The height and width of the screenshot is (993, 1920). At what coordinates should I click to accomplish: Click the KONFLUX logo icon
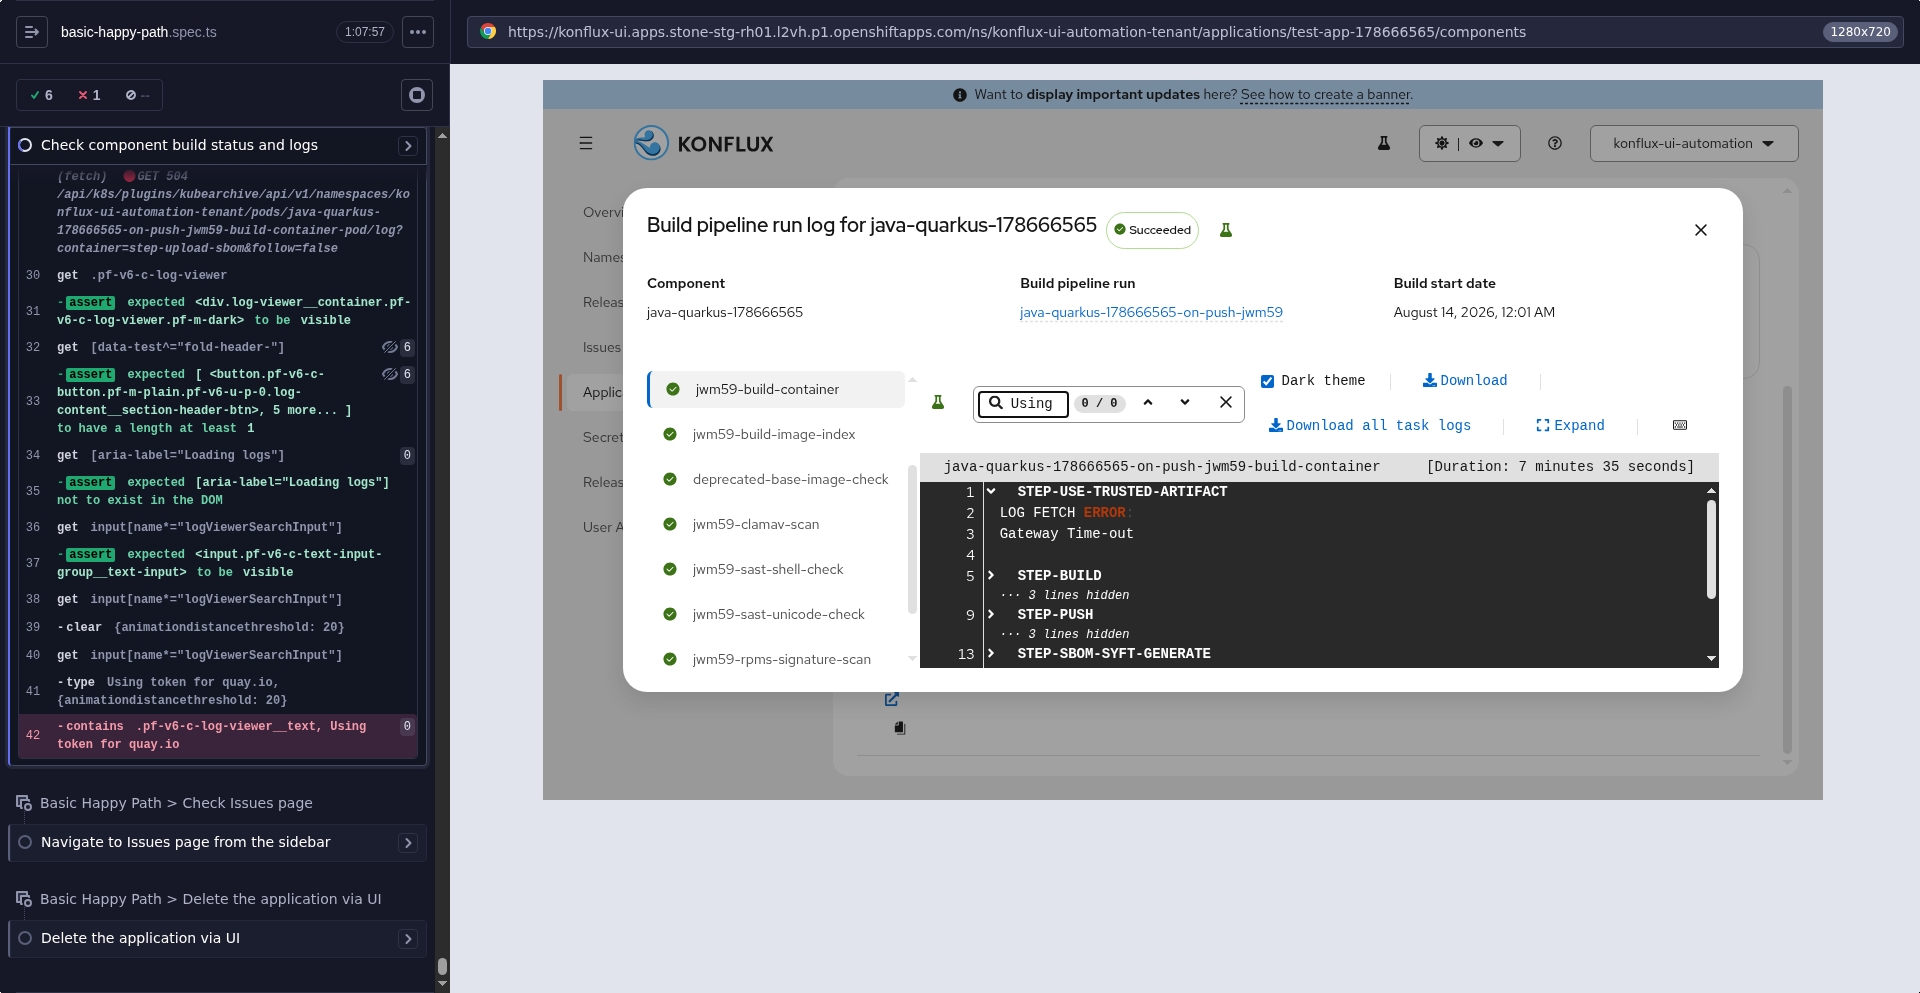pyautogui.click(x=651, y=143)
